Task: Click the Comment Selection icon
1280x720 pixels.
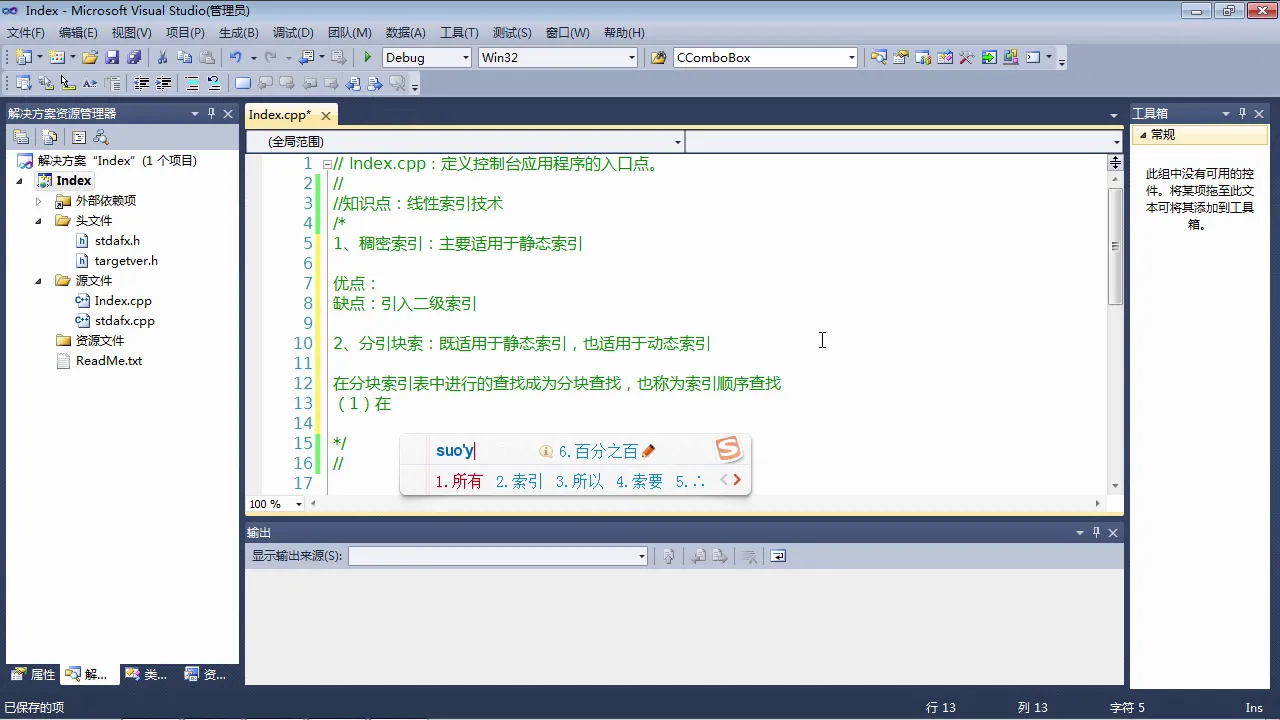Action: pos(192,83)
